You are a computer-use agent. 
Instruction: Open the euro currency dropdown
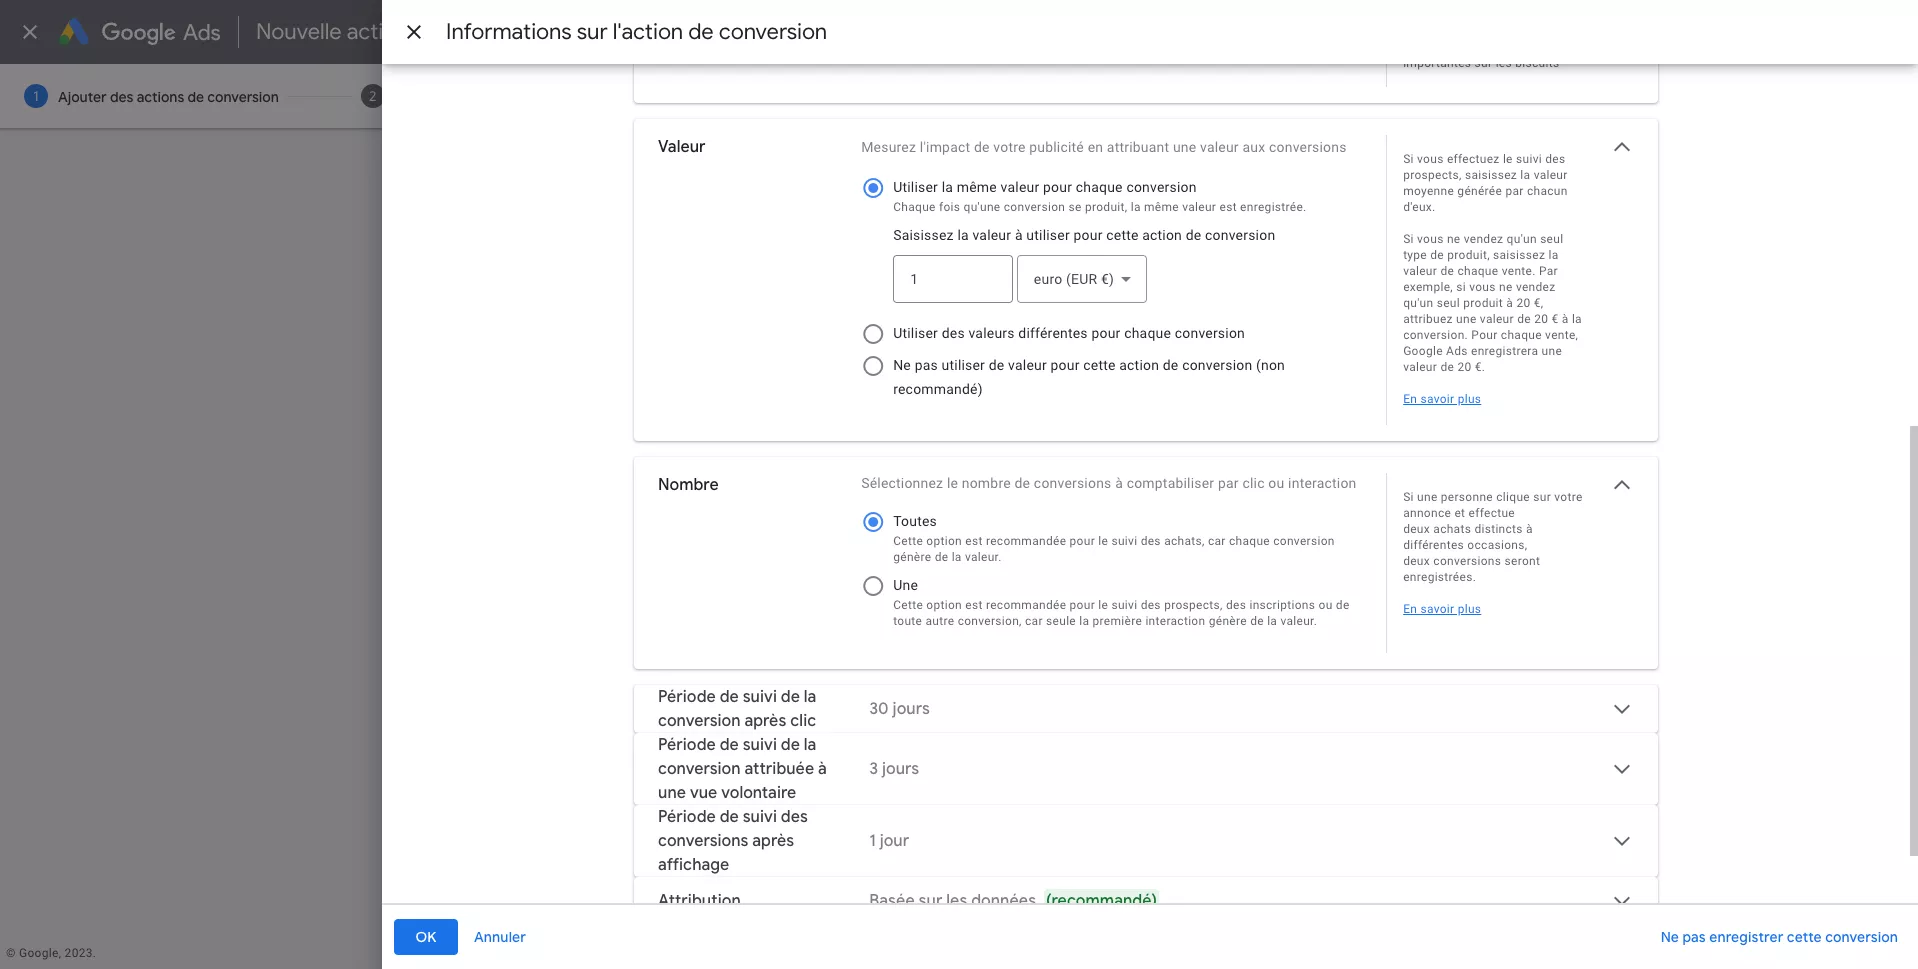[1081, 279]
